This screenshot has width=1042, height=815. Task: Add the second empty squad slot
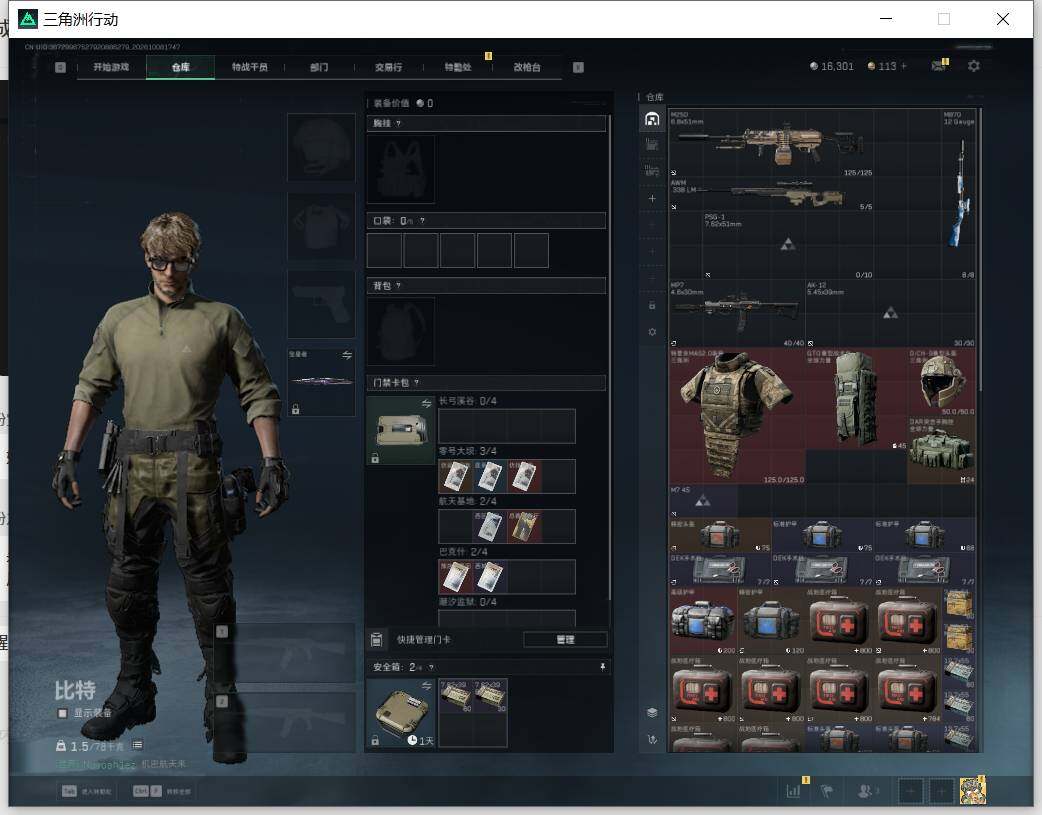pos(941,791)
